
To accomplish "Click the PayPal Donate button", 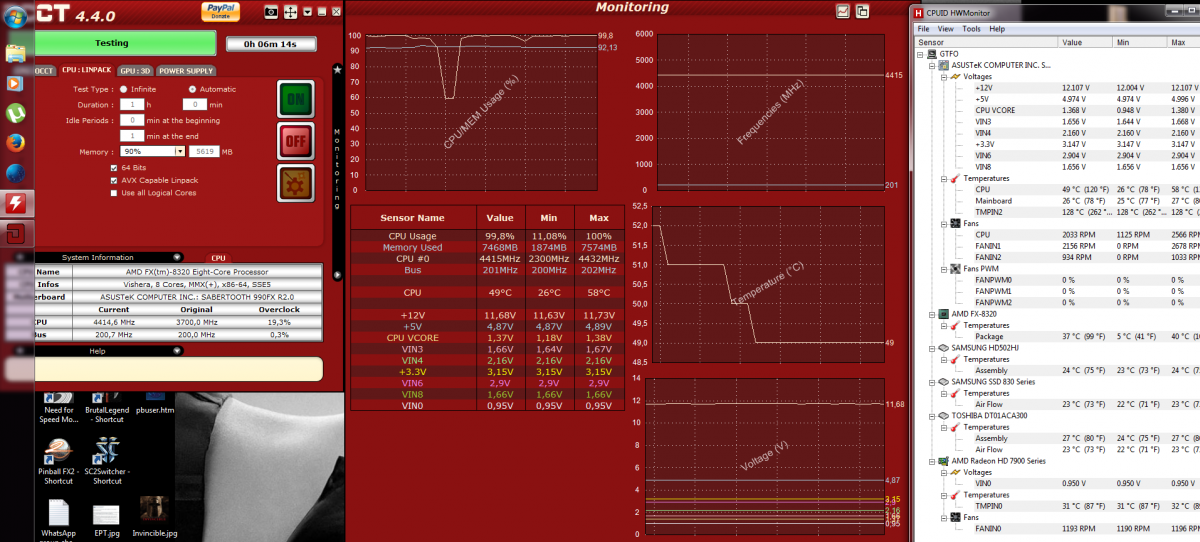I will click(x=220, y=10).
